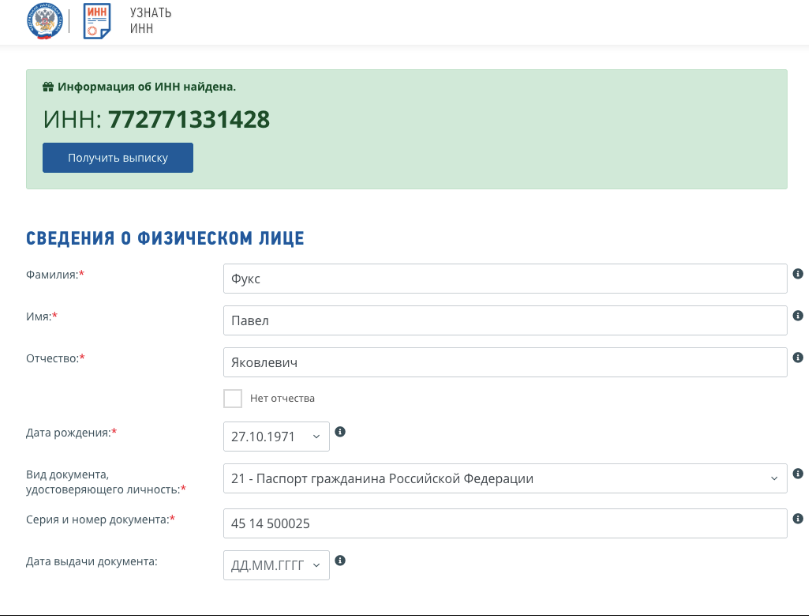Click the УЗНАТЬ ИНН header title
Viewport: 809px width, 616px height.
pos(151,20)
